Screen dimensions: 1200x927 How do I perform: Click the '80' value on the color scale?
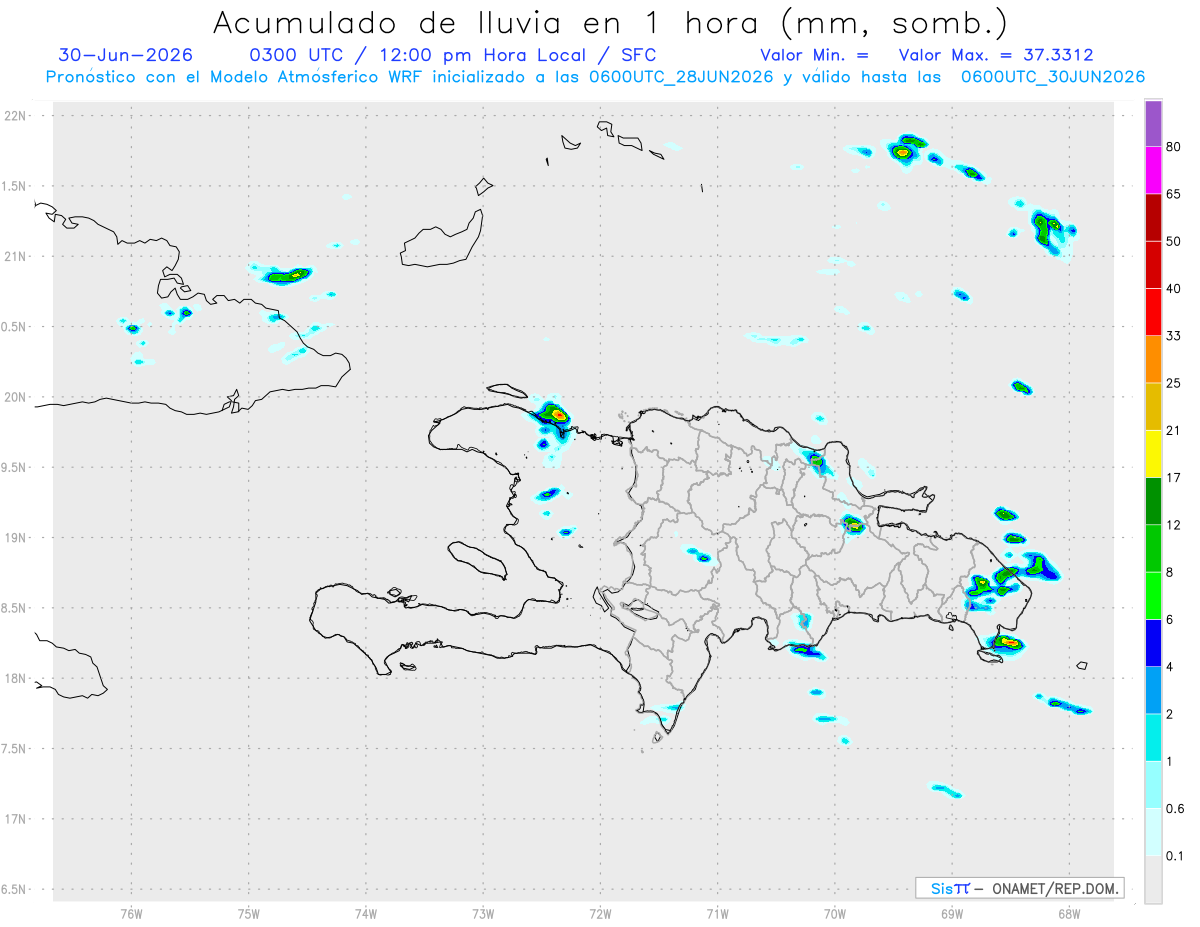1174,148
